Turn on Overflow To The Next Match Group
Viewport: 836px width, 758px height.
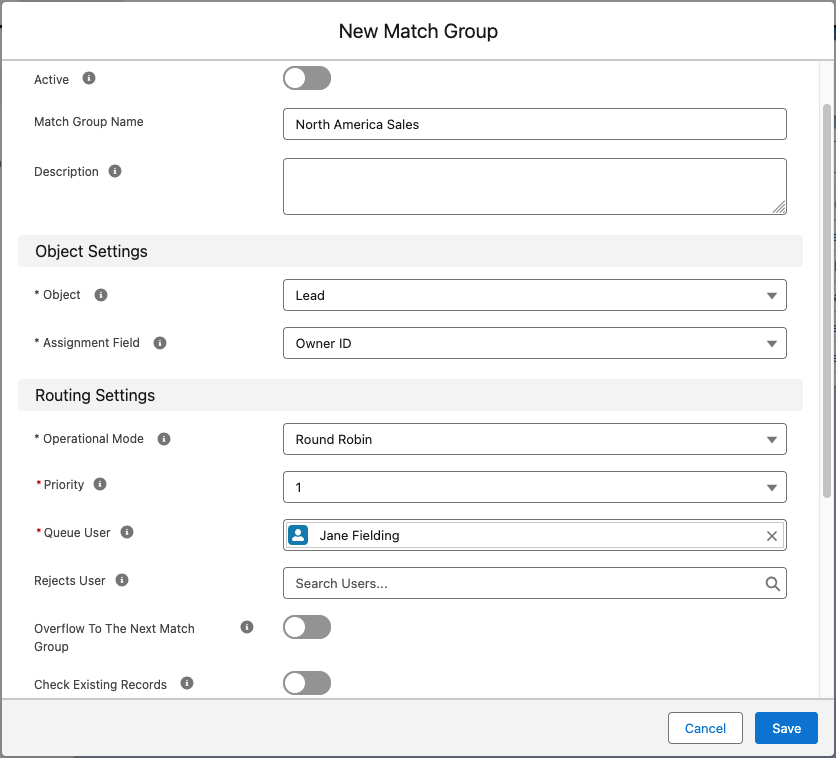(x=307, y=627)
